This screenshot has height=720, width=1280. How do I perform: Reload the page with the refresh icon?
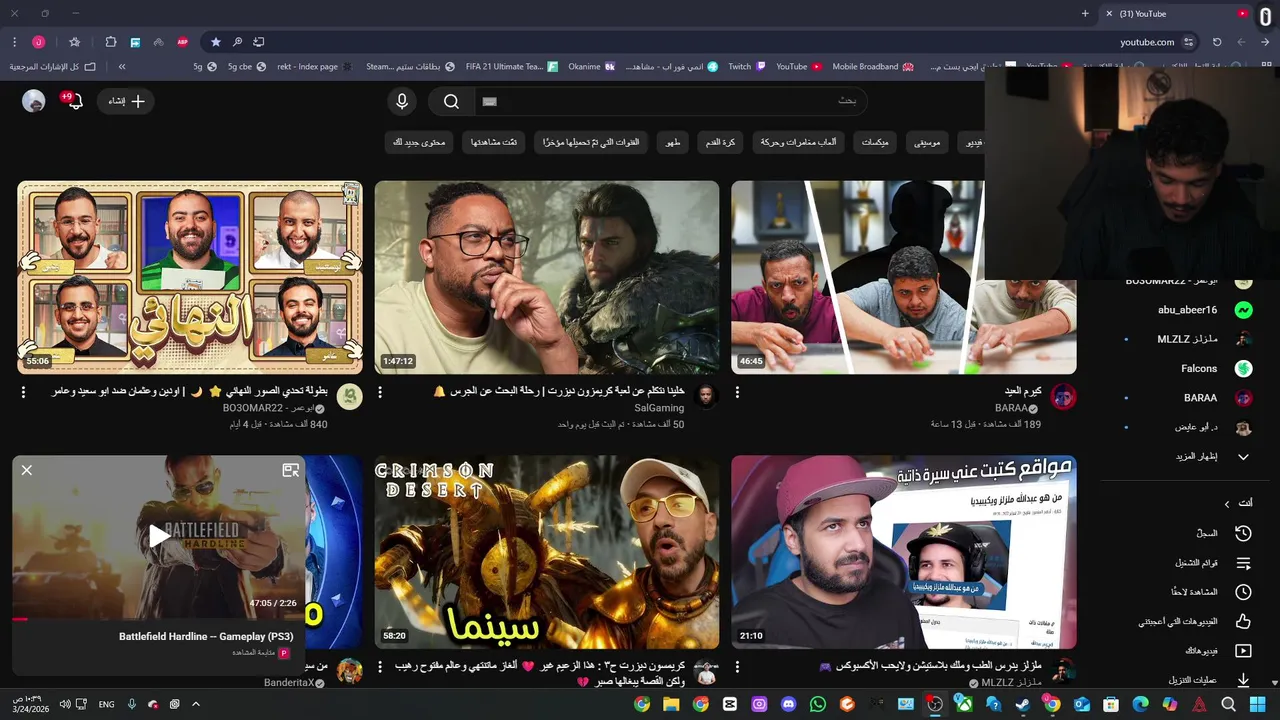point(1217,42)
